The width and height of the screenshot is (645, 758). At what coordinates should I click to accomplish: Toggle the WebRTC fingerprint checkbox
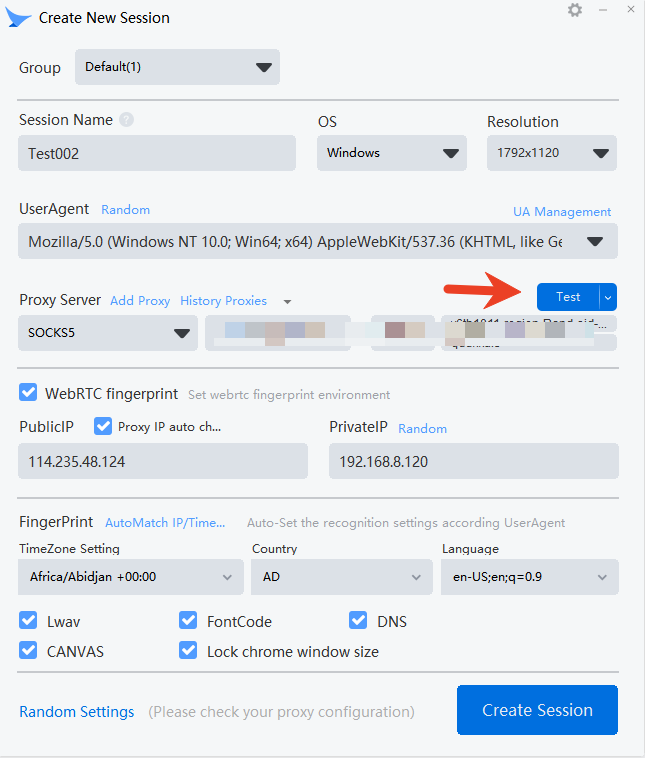tap(28, 393)
